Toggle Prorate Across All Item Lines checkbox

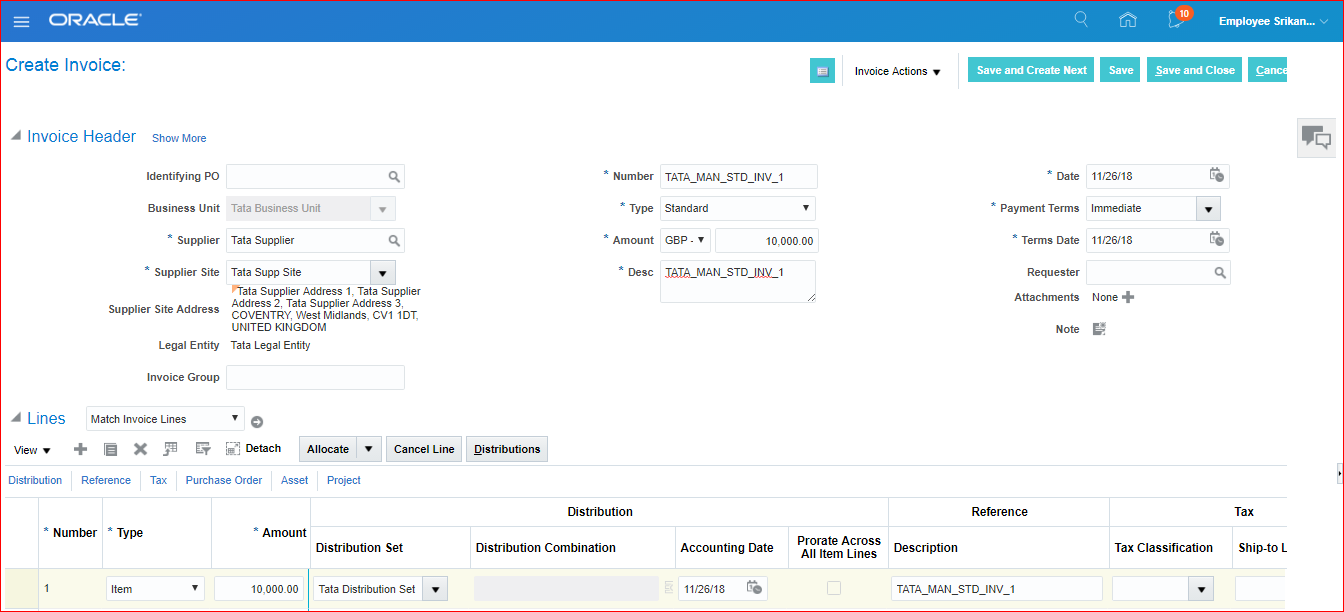(x=833, y=589)
